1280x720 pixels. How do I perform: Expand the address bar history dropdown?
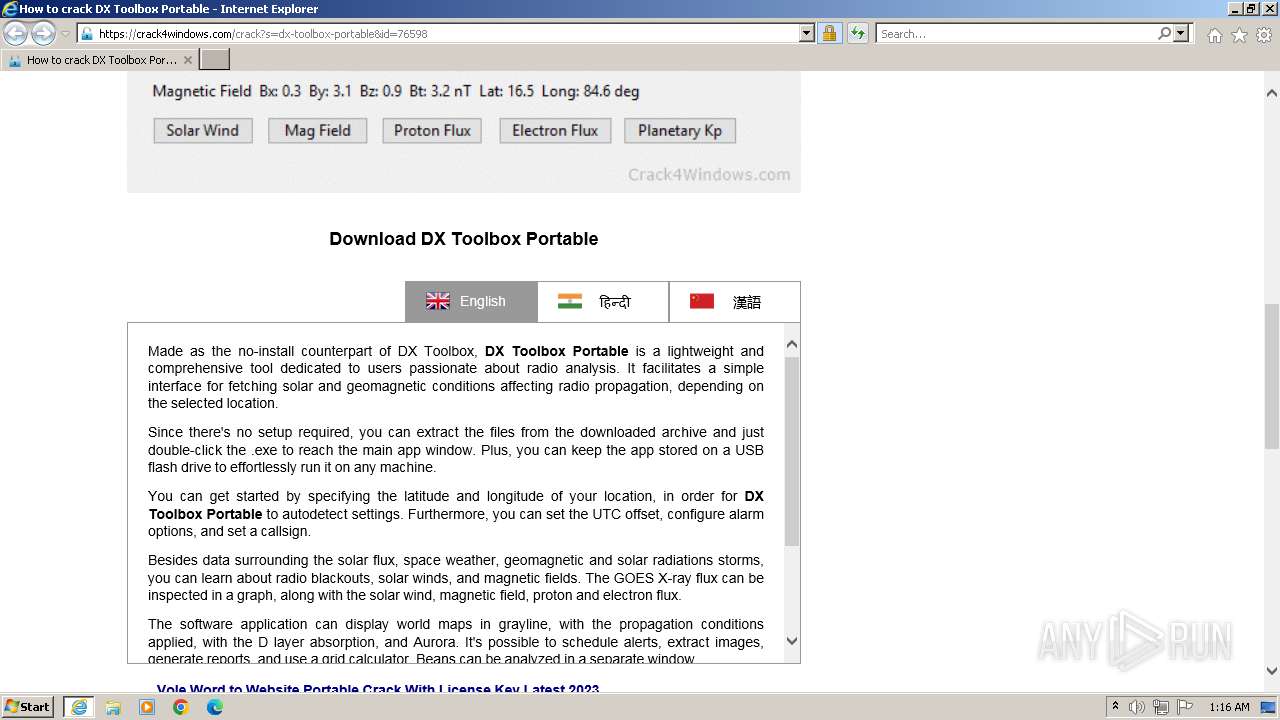[x=807, y=33]
